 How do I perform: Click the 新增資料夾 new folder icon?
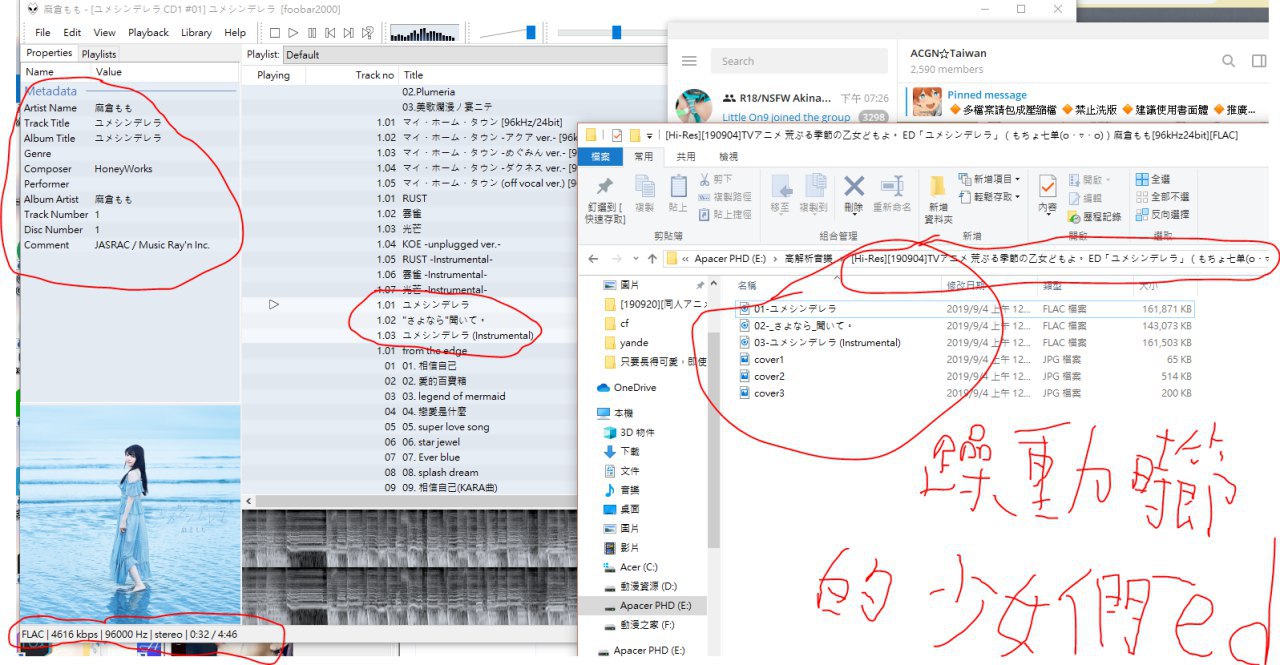tap(938, 199)
